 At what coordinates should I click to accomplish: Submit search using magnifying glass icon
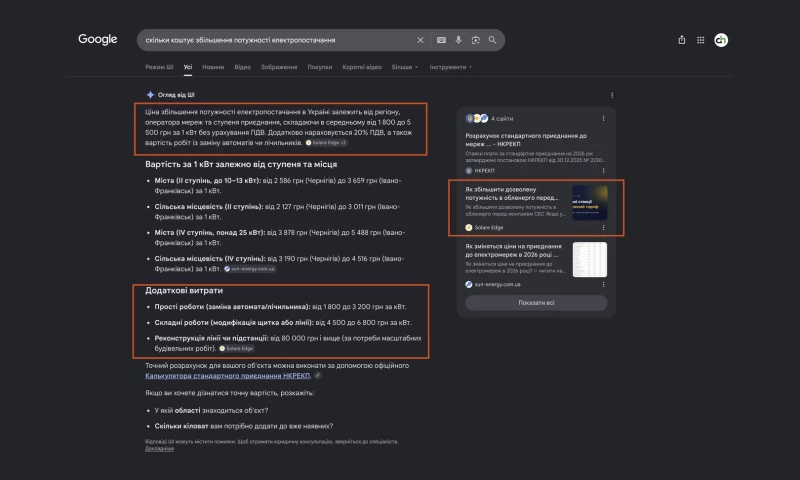click(492, 40)
